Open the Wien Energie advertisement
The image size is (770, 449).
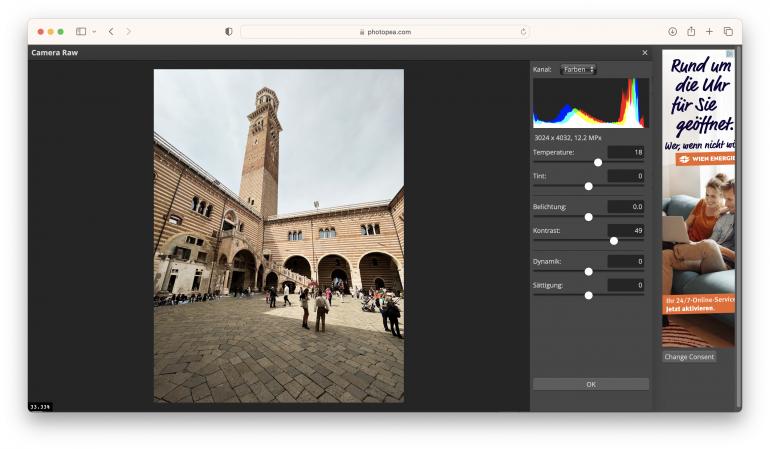tap(698, 198)
